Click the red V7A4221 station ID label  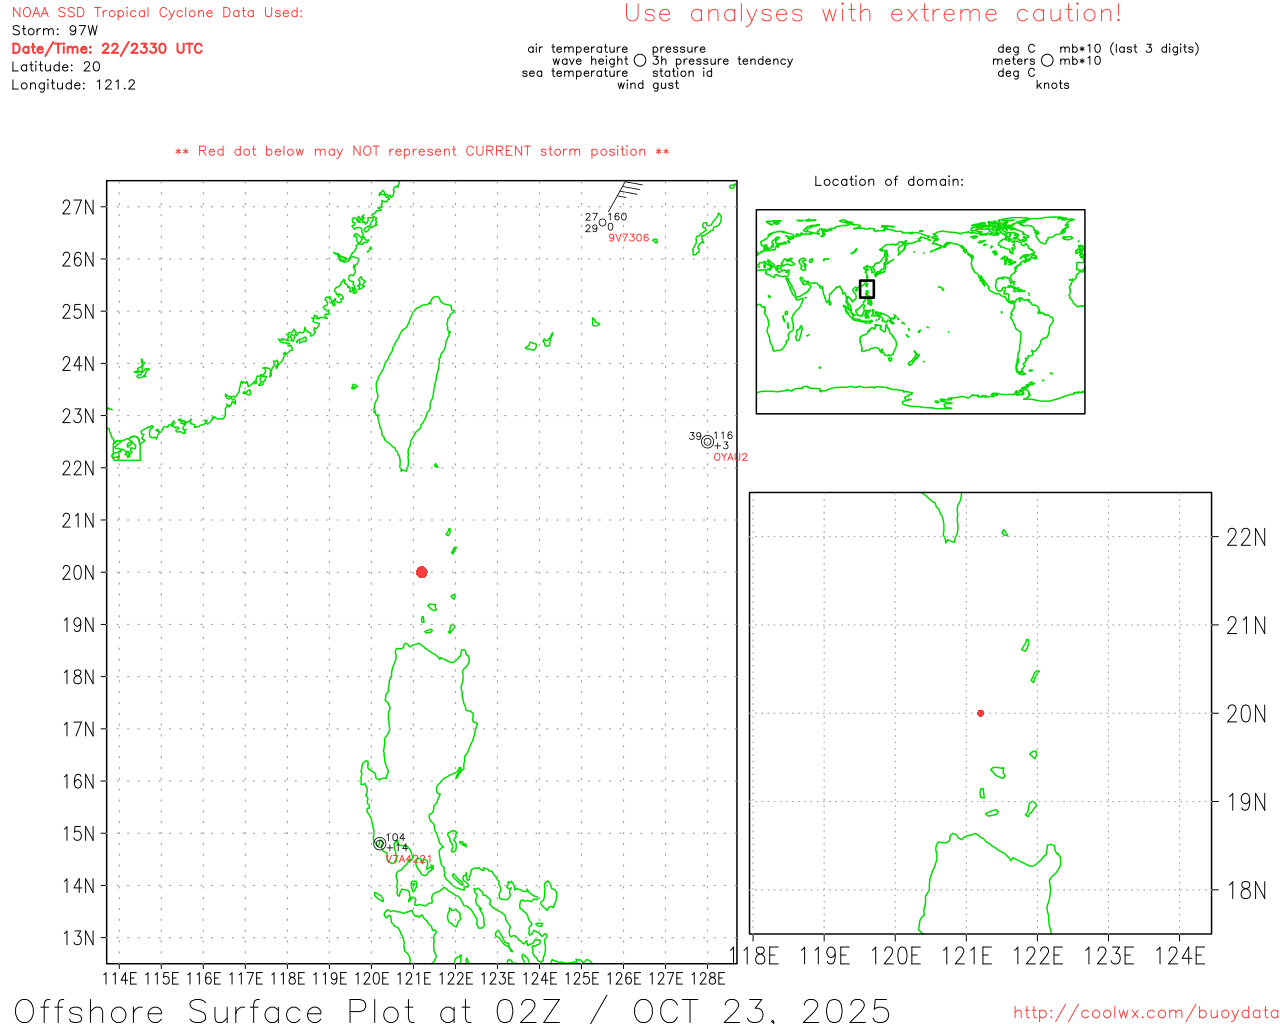[x=409, y=859]
